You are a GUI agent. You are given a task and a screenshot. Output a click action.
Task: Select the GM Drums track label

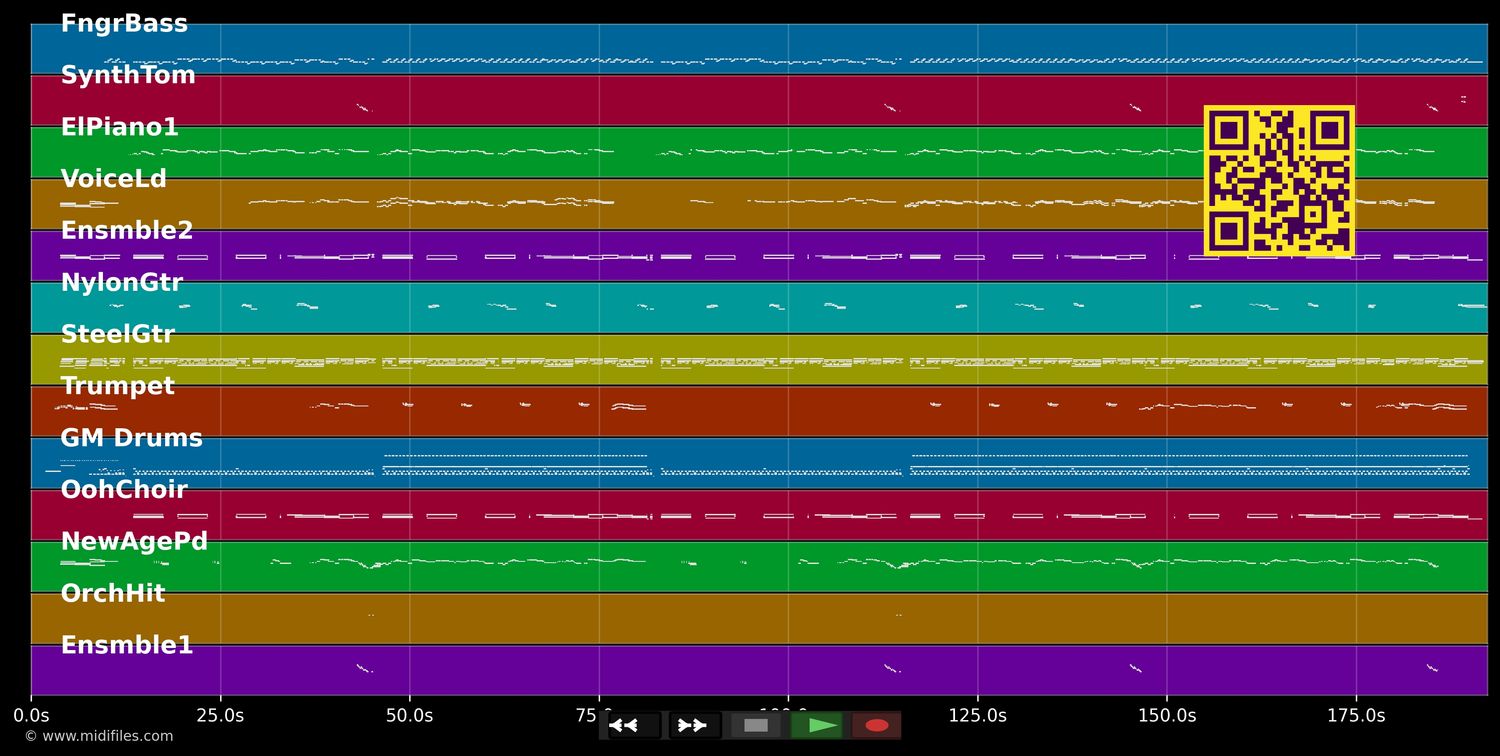coord(131,439)
